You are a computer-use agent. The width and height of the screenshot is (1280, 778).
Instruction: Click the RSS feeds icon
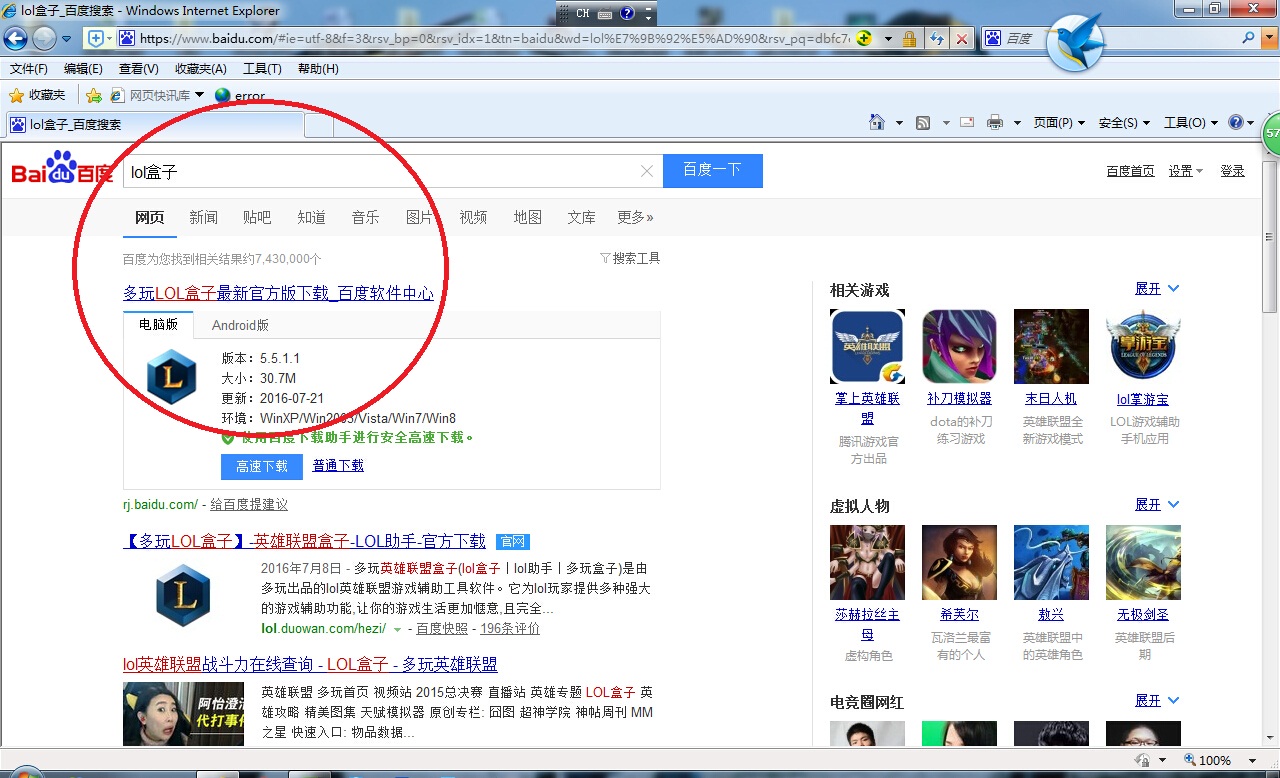pos(923,122)
